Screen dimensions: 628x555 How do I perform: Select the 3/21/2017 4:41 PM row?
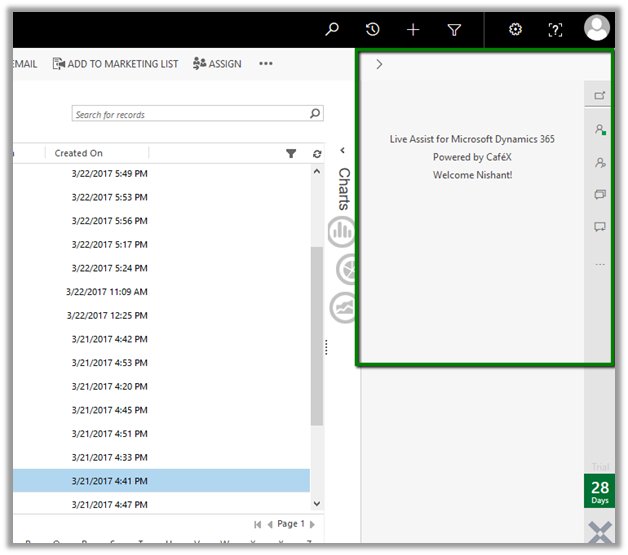click(x=110, y=481)
